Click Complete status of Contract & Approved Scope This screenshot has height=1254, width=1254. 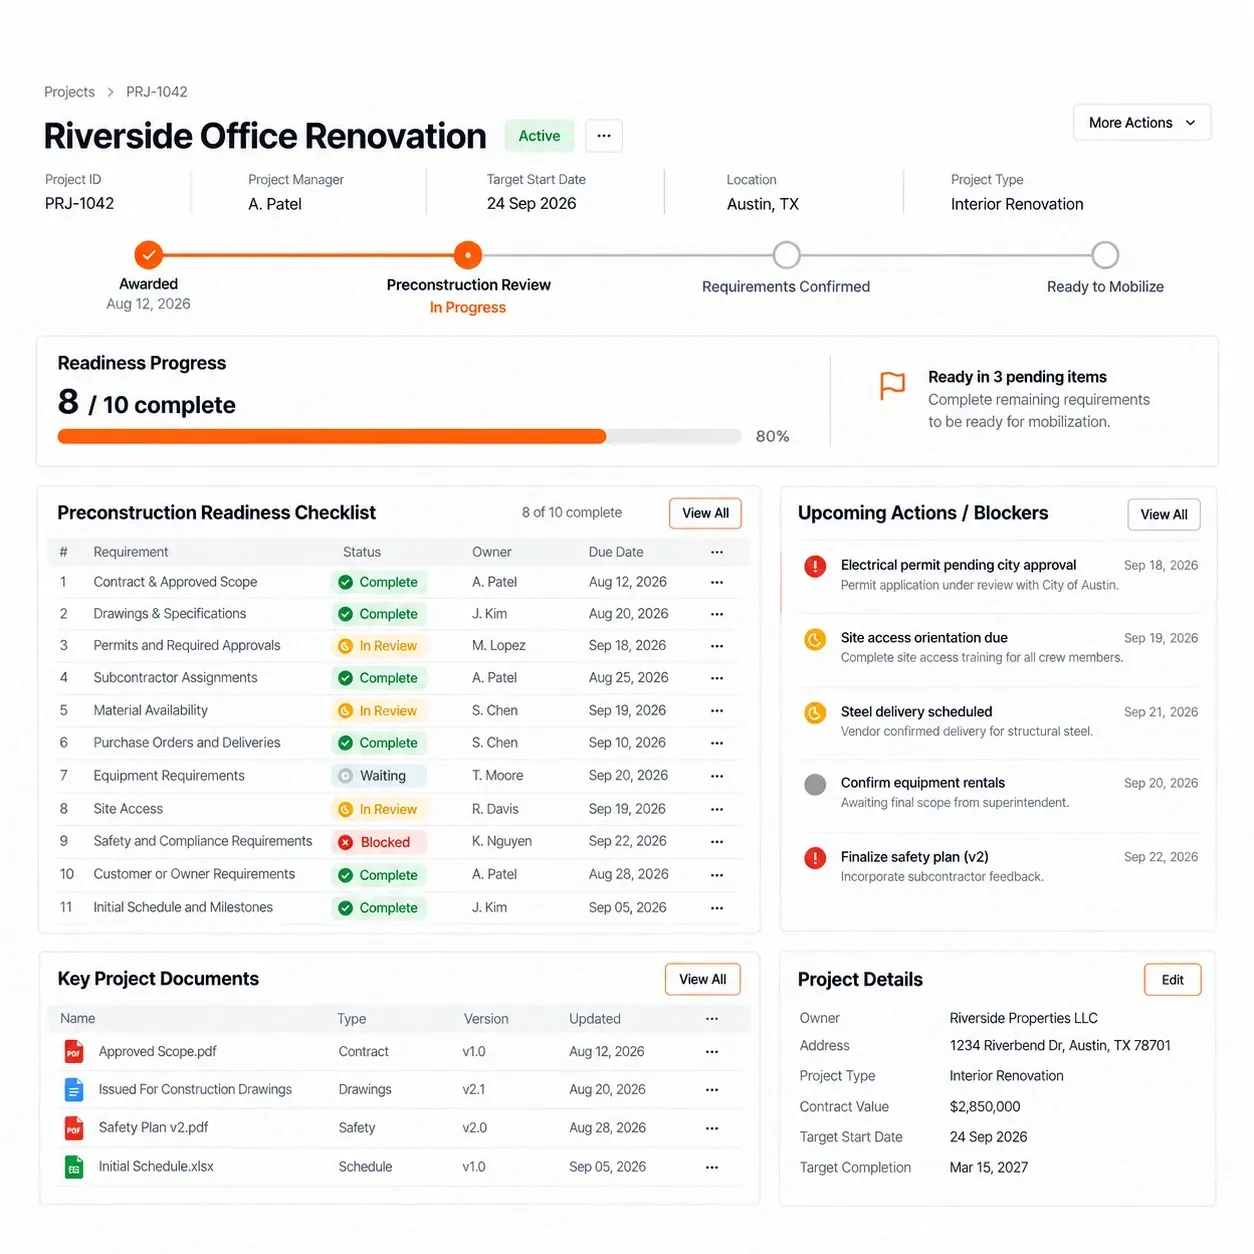click(379, 582)
